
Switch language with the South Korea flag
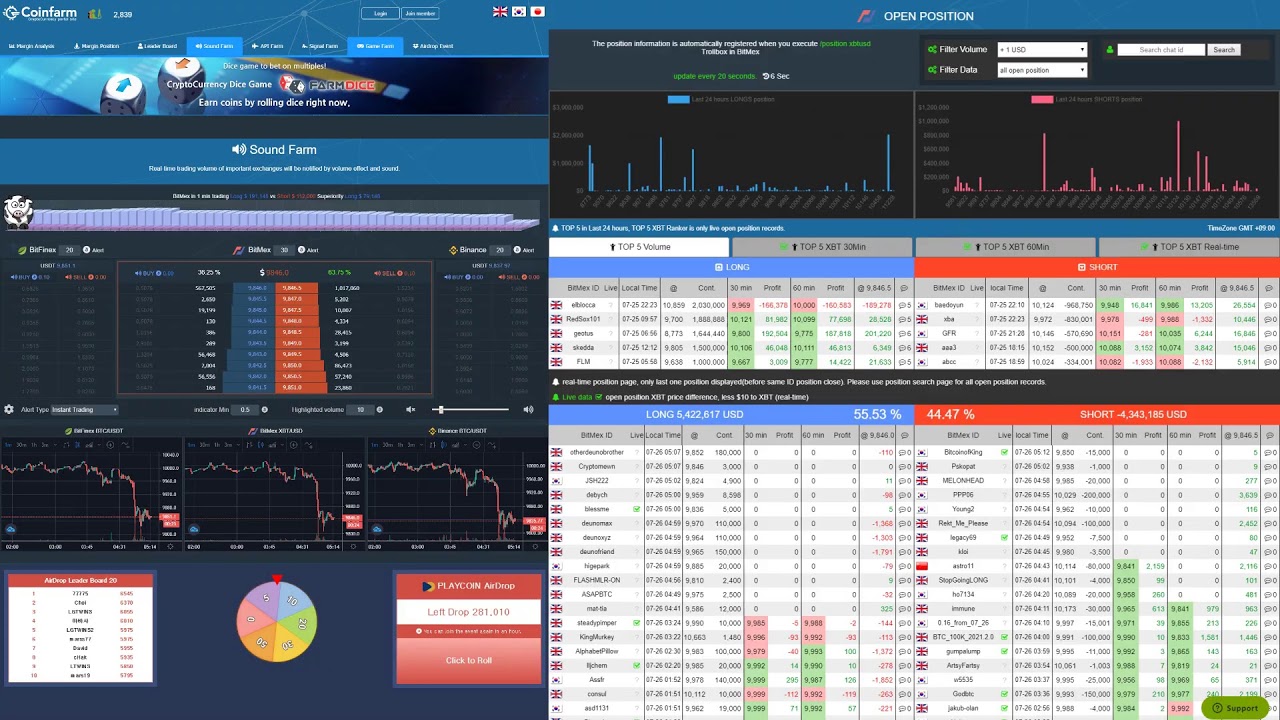(519, 12)
